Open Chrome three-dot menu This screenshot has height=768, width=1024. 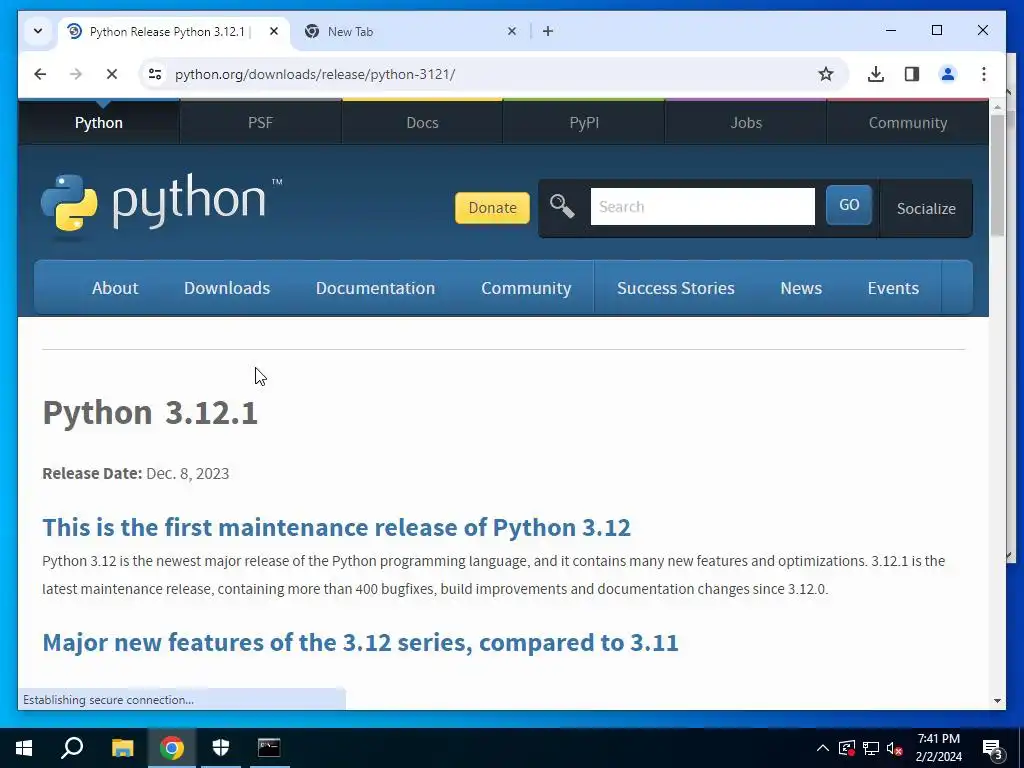984,74
